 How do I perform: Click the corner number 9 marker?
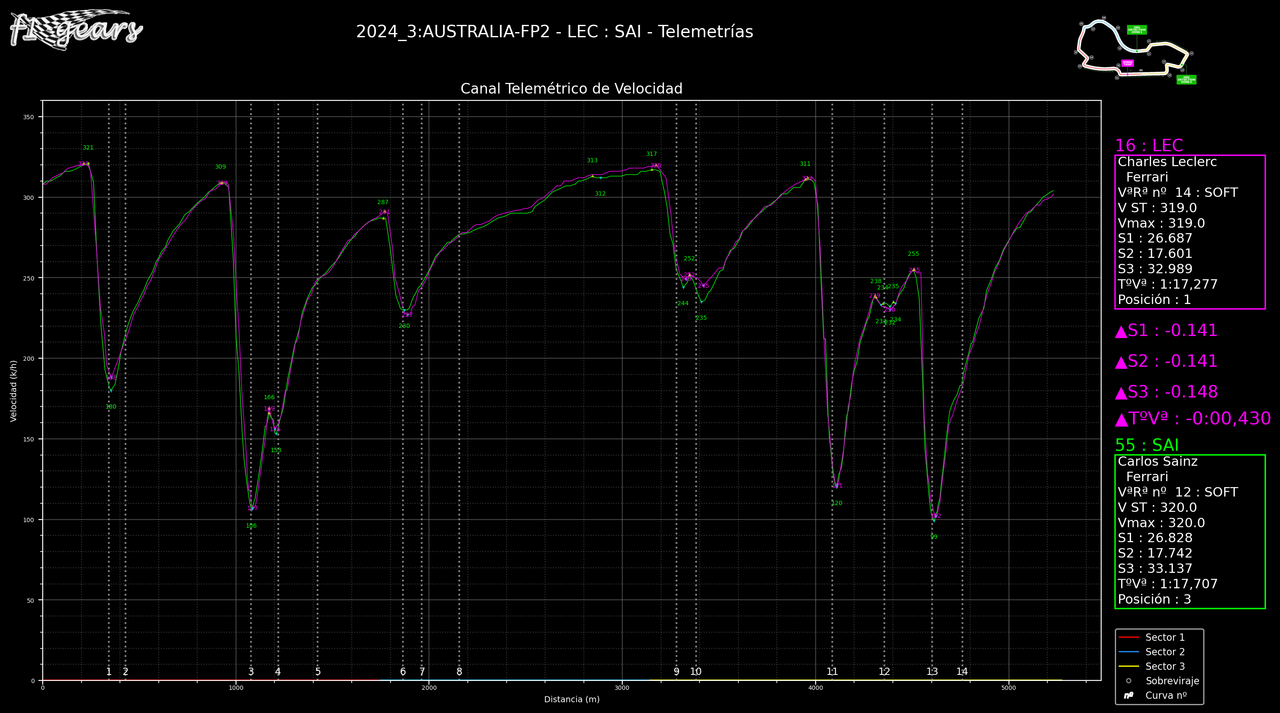pyautogui.click(x=677, y=671)
